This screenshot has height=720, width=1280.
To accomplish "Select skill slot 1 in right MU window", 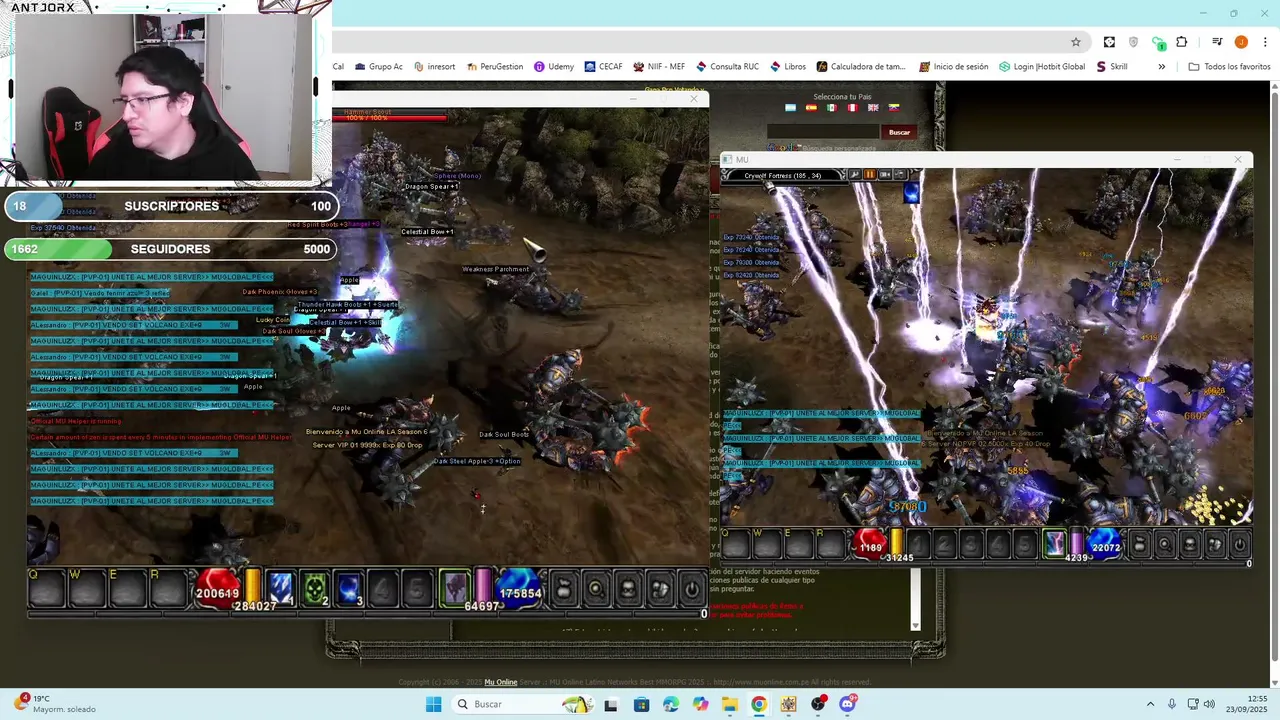I will point(918,545).
